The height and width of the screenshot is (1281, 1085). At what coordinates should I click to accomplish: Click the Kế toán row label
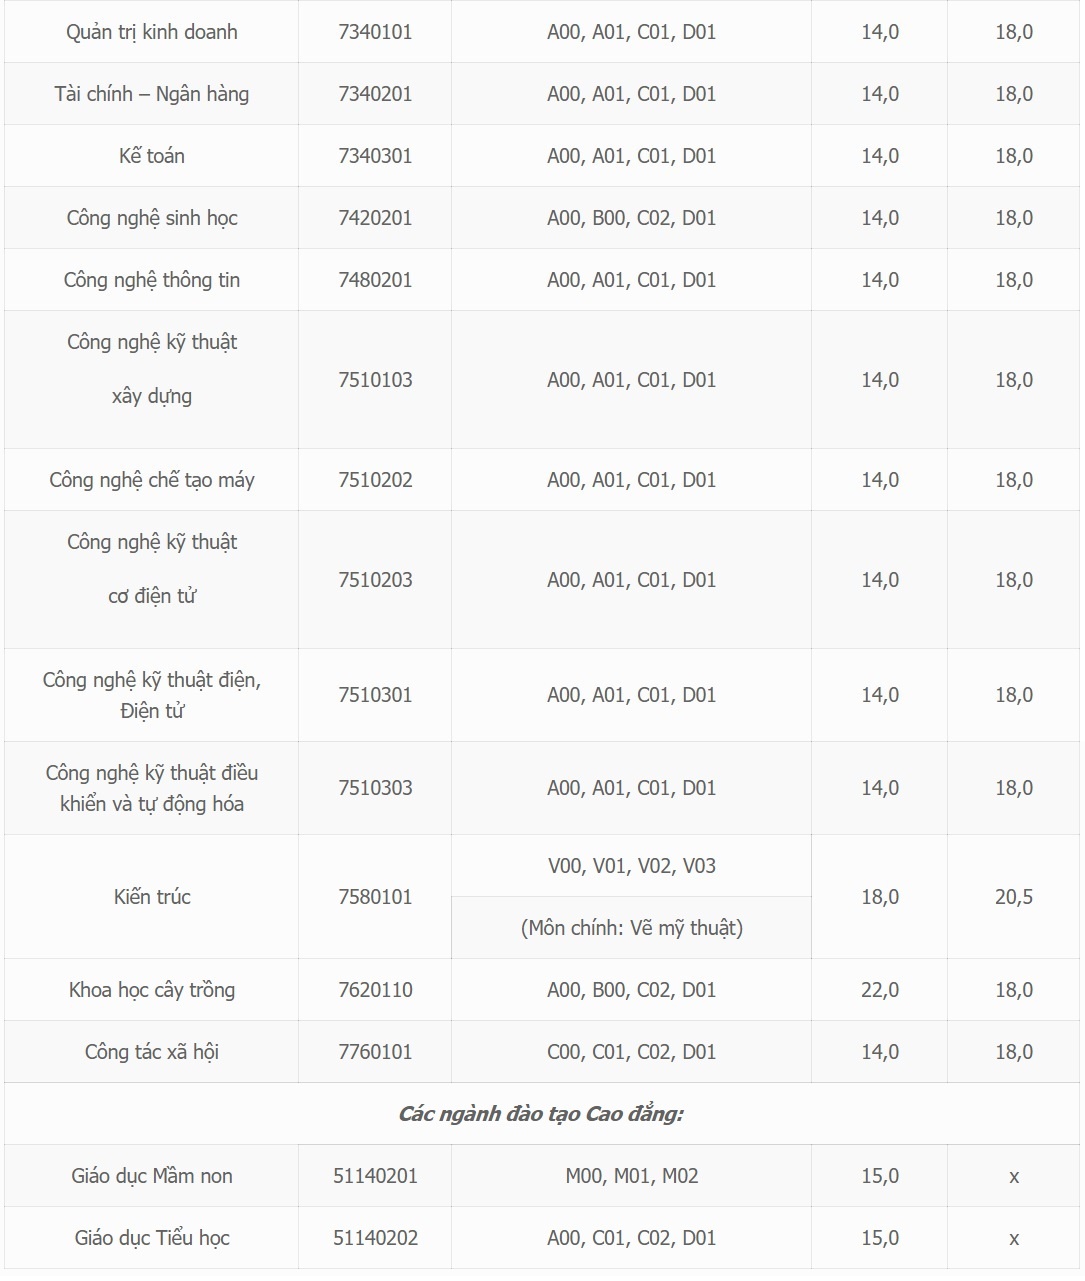[x=152, y=156]
